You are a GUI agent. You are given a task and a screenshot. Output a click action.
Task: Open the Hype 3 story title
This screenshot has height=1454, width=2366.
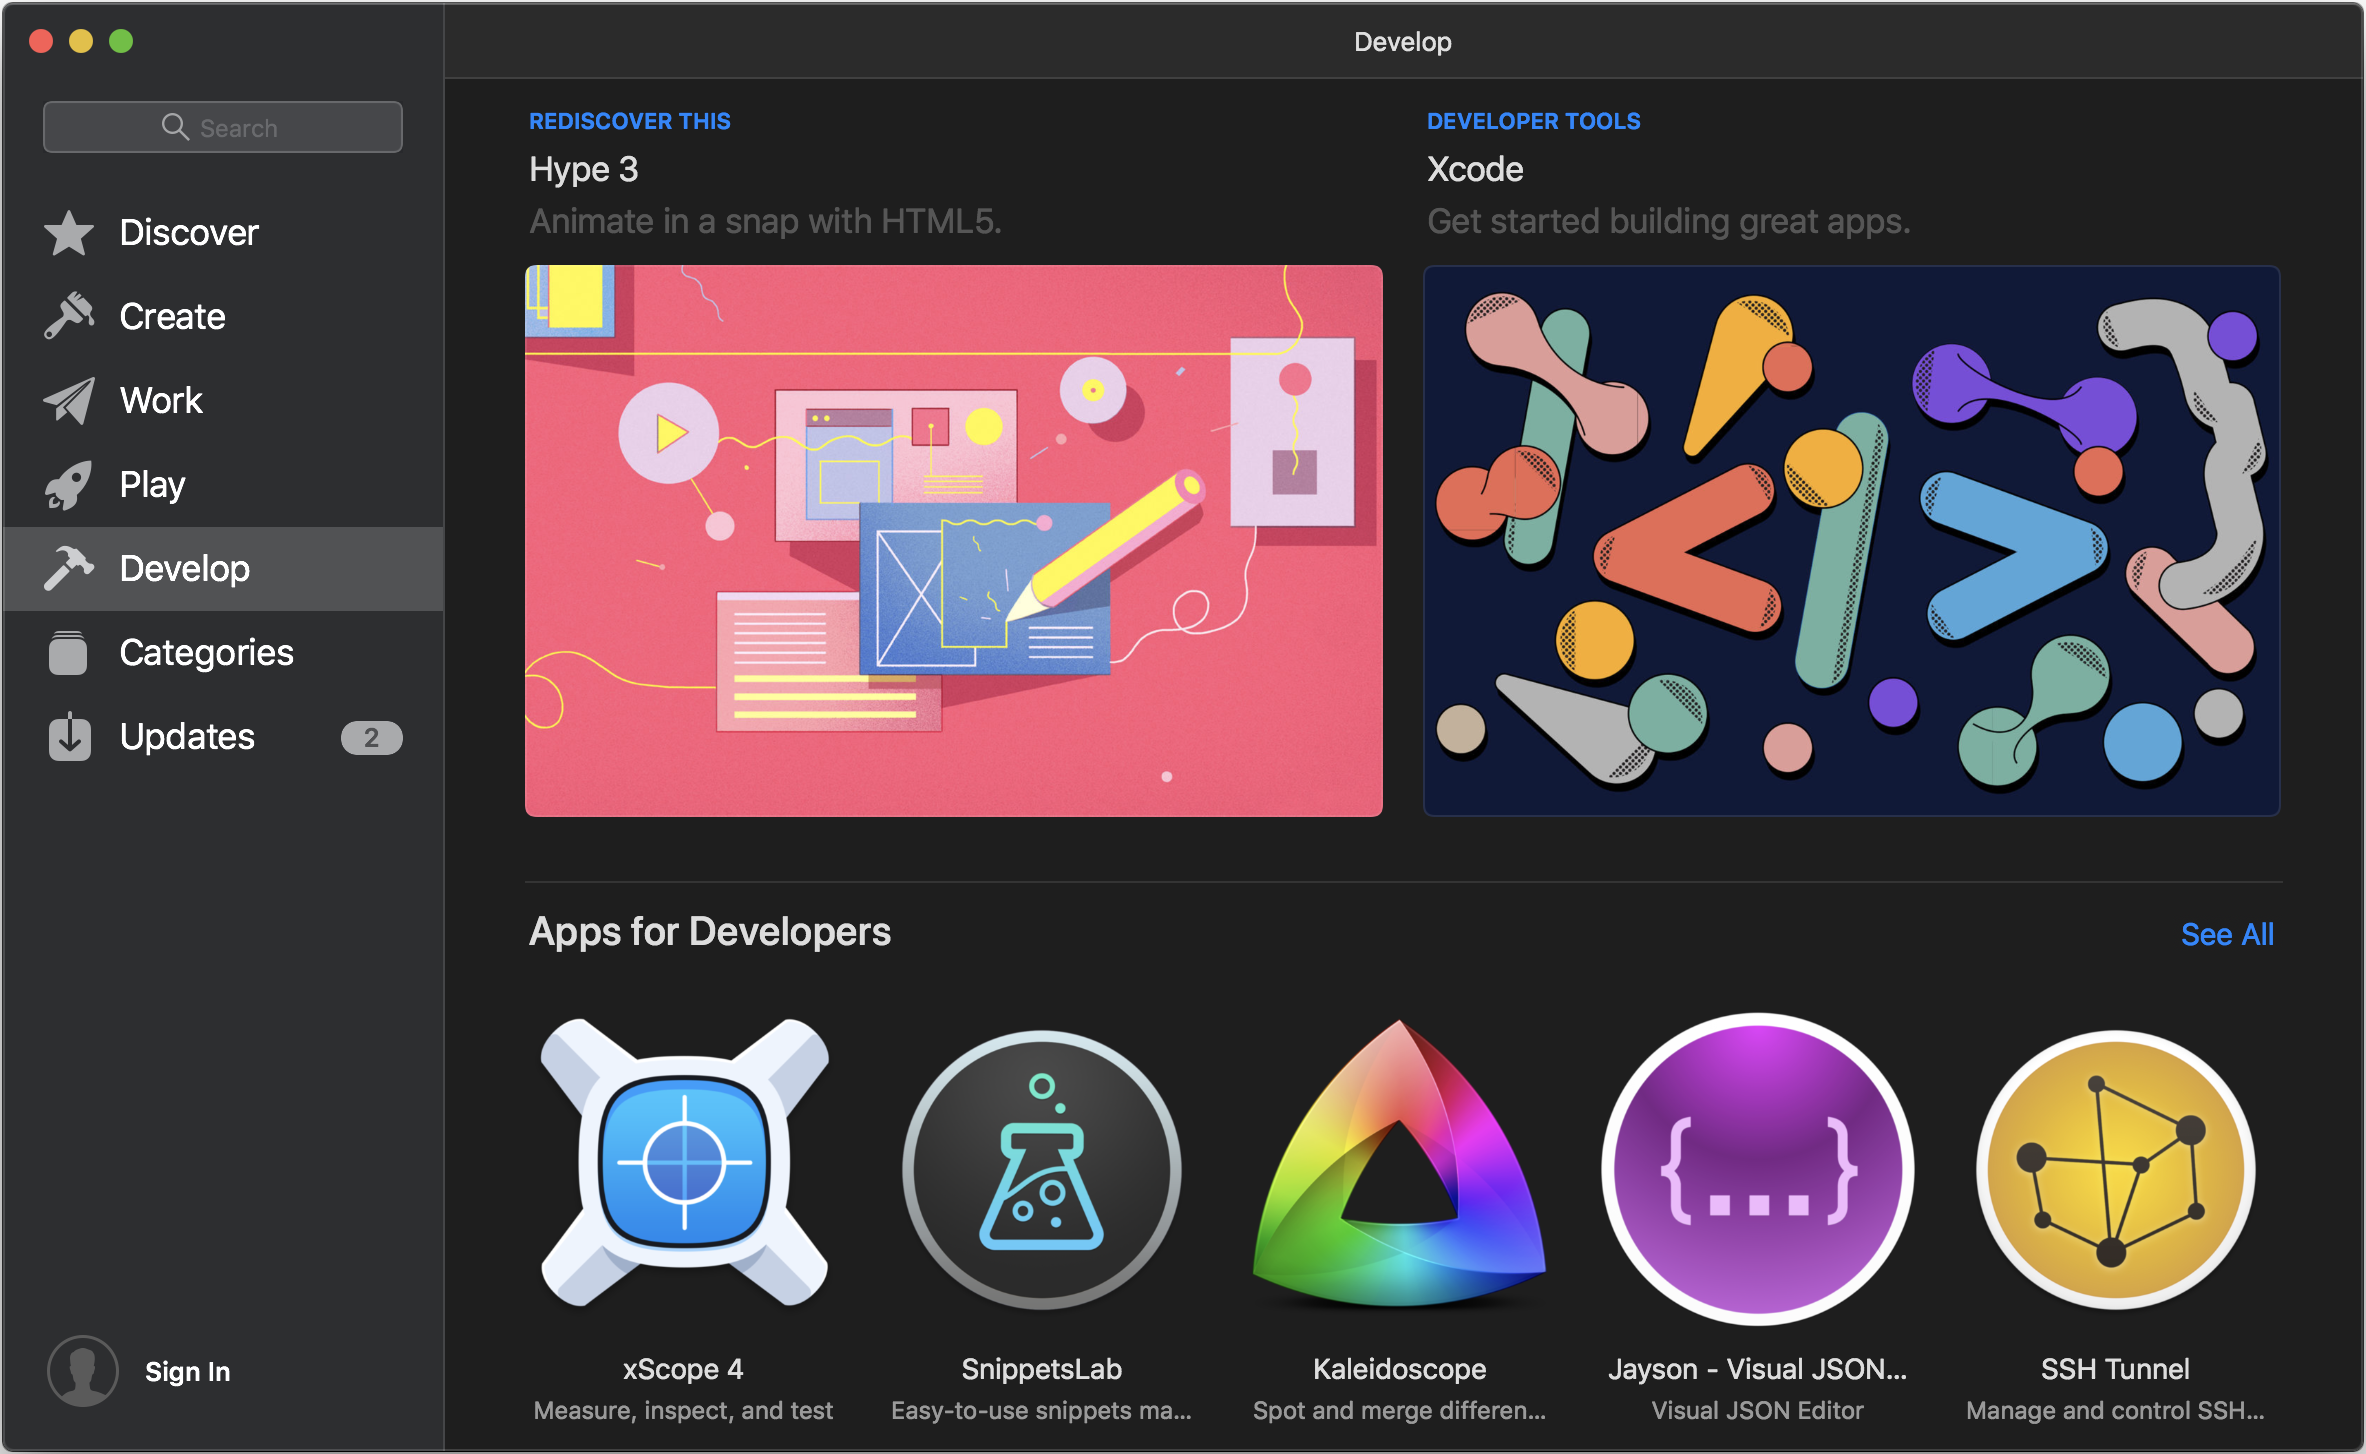[584, 170]
